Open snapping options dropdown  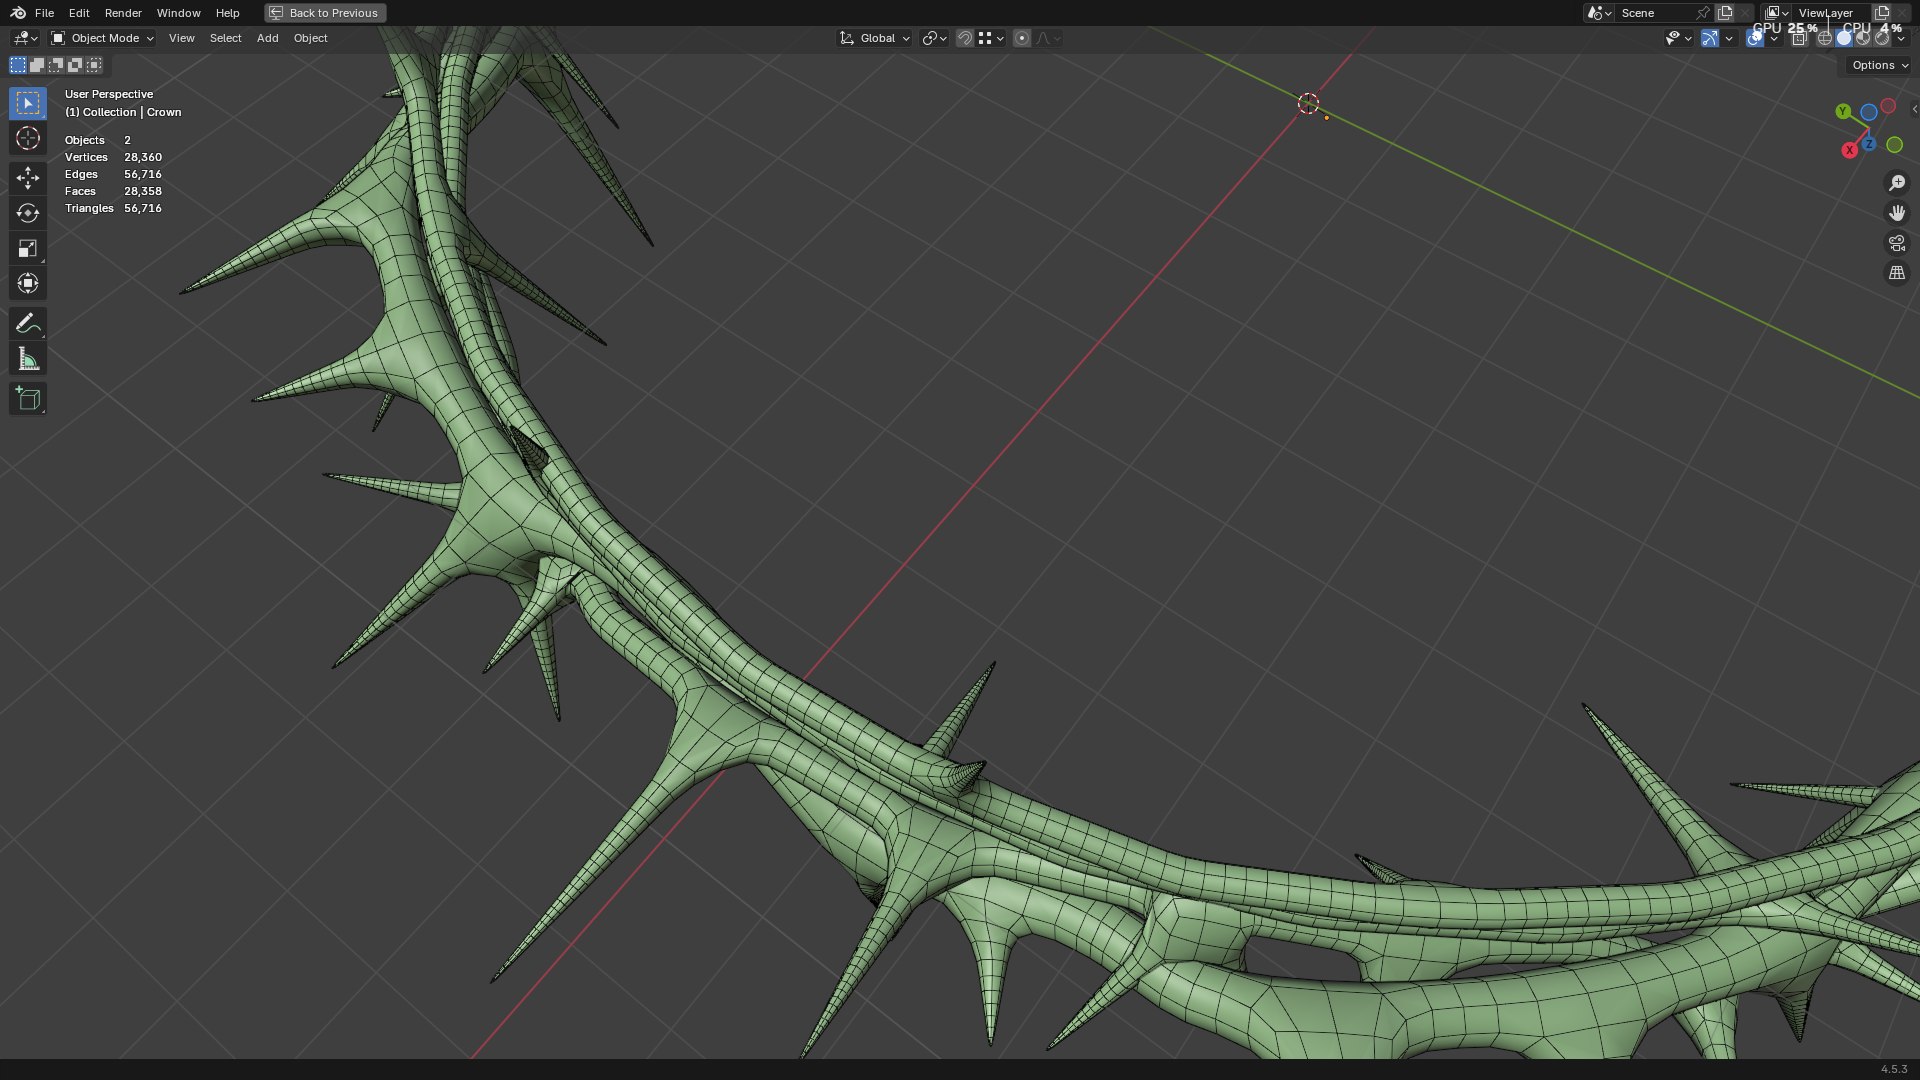tap(991, 38)
